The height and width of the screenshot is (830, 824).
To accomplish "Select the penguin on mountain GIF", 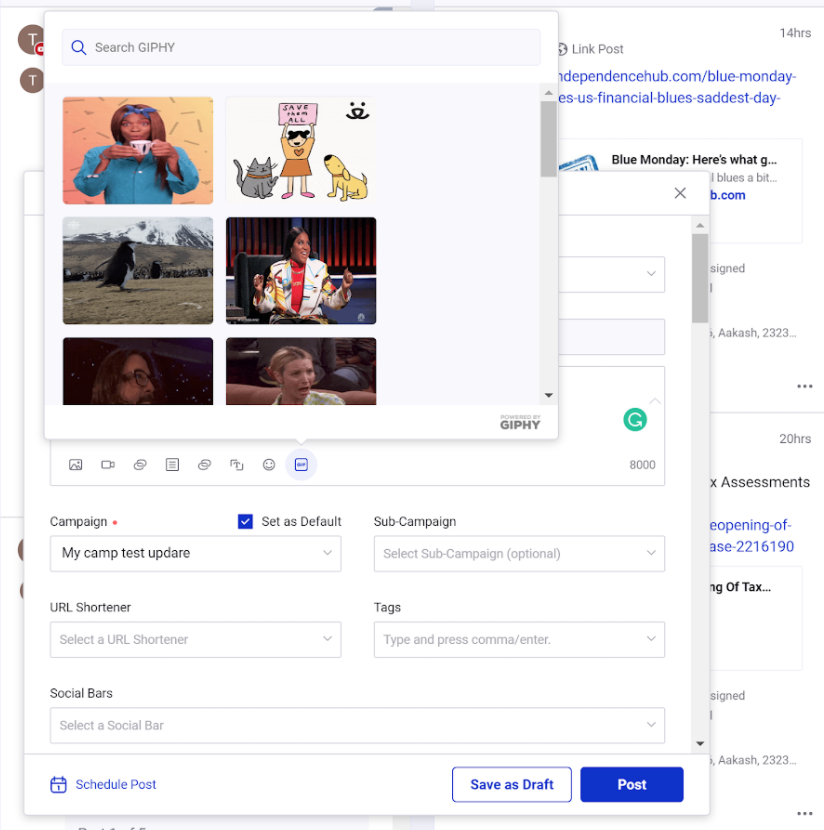I will 138,270.
